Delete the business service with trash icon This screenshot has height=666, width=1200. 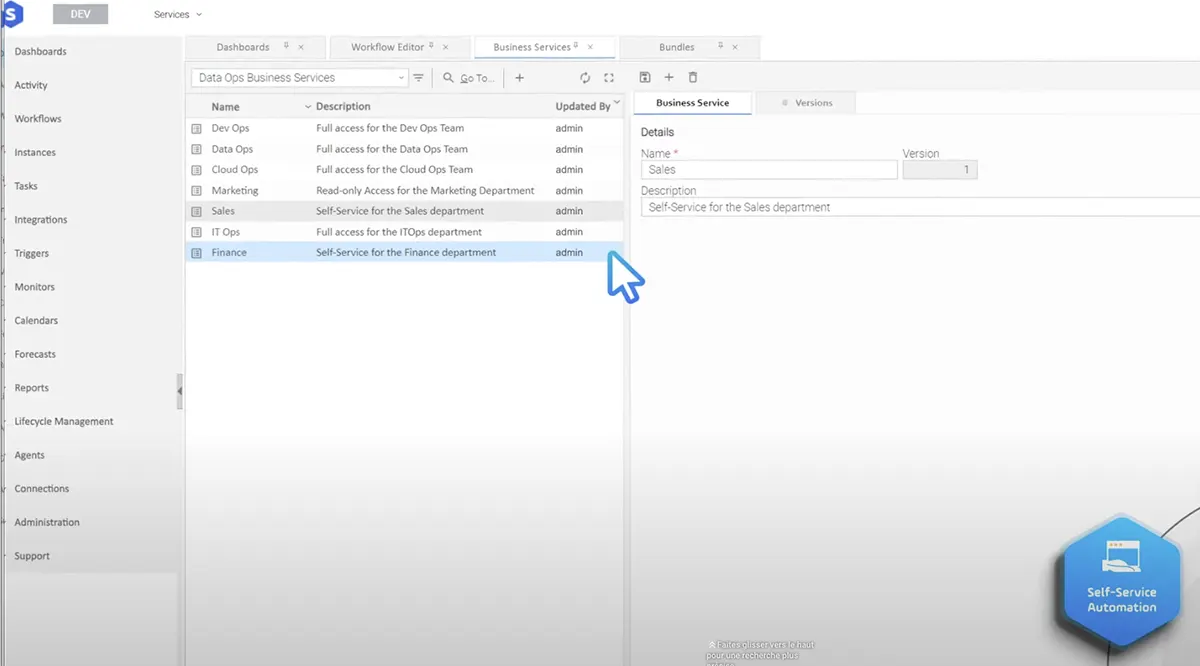point(693,78)
